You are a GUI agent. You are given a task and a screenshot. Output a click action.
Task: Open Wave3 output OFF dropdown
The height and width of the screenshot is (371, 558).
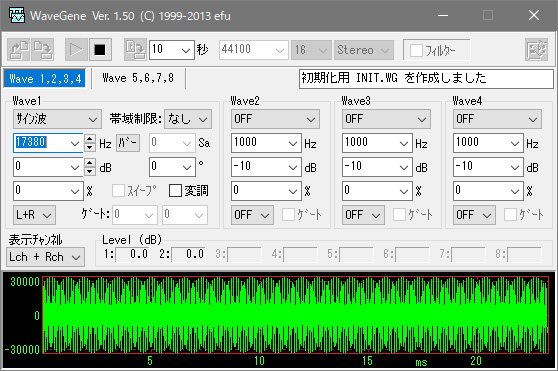(363, 215)
